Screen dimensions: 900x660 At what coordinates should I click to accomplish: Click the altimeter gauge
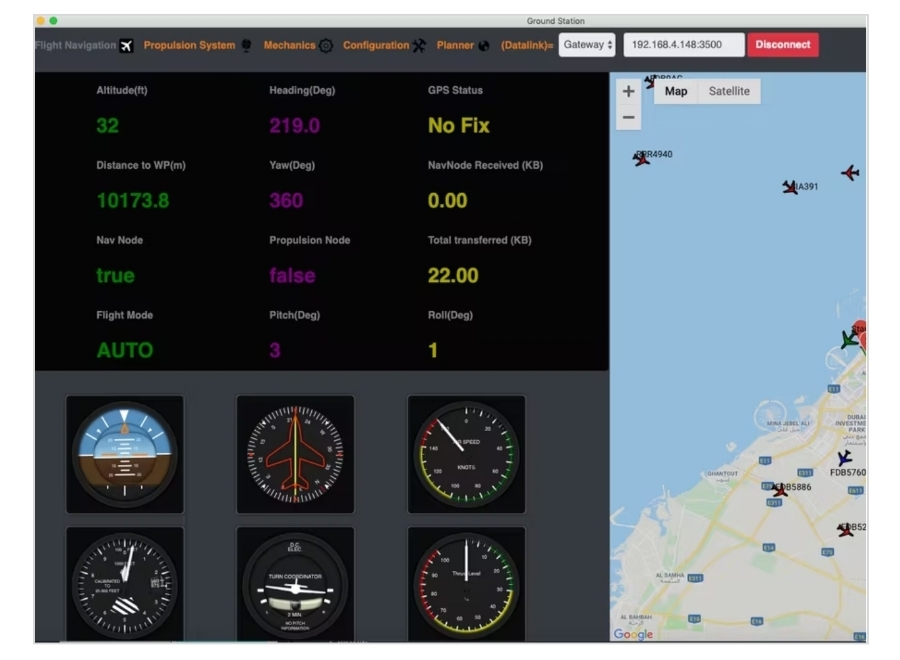[x=125, y=584]
